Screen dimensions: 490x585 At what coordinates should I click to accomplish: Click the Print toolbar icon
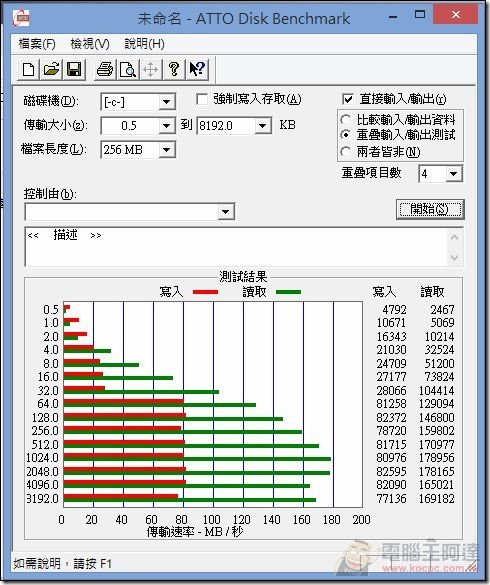105,69
